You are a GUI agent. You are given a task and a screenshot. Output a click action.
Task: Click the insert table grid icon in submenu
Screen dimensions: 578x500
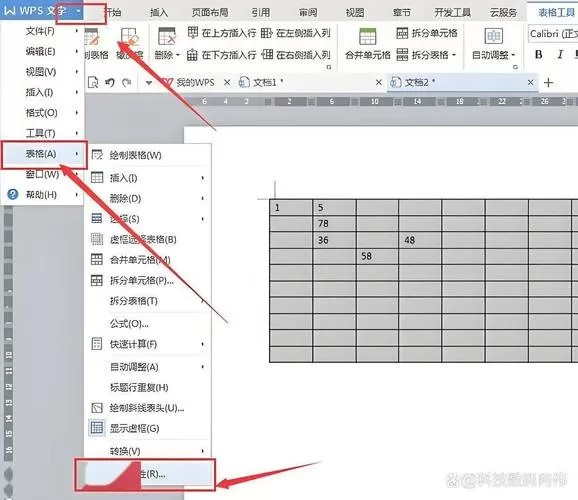tap(97, 178)
